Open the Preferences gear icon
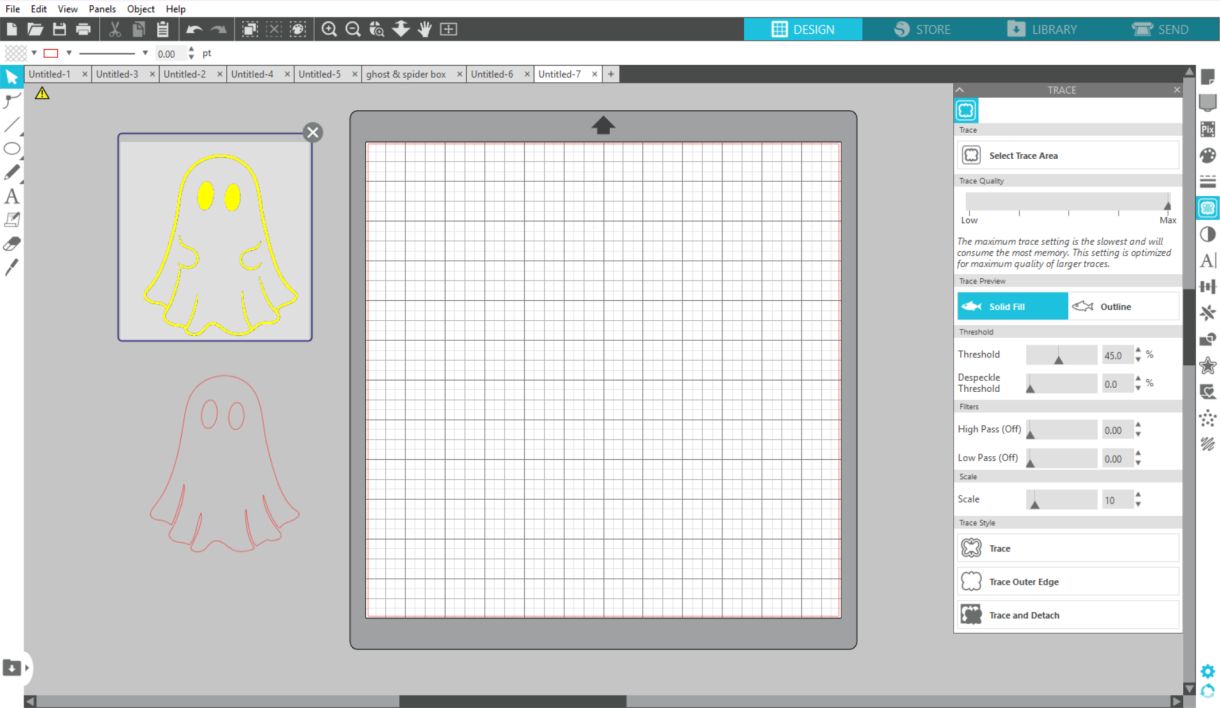This screenshot has width=1220, height=708. pos(1208,672)
